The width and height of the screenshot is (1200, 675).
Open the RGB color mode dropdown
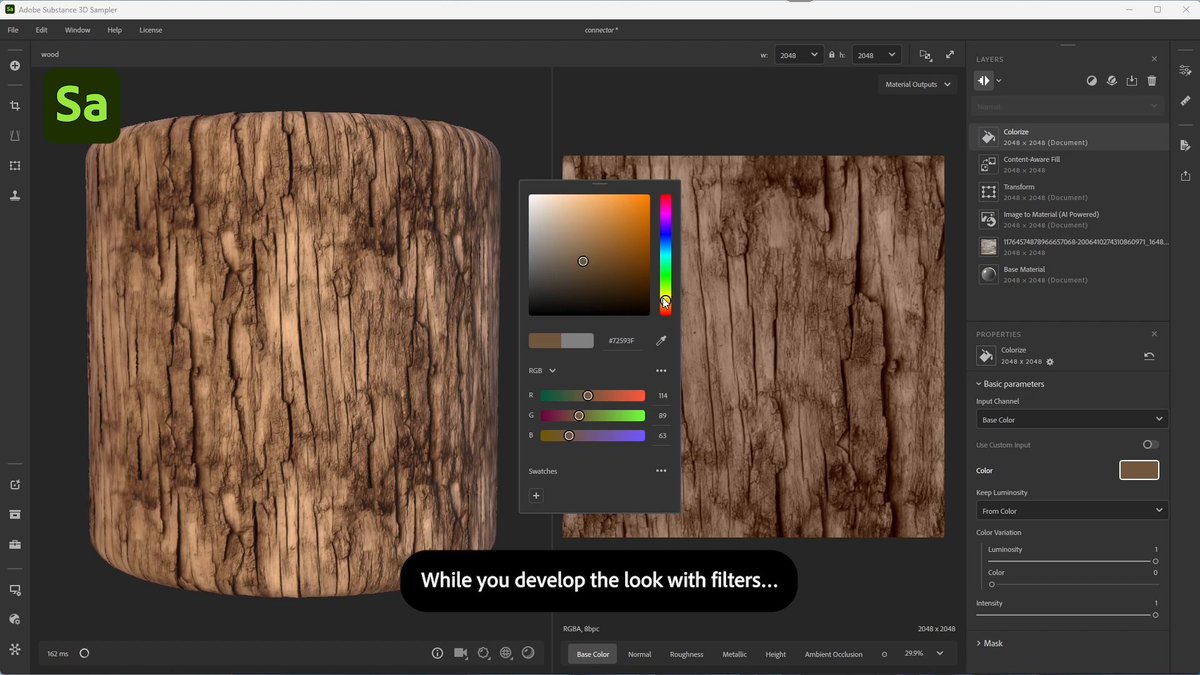pyautogui.click(x=542, y=370)
